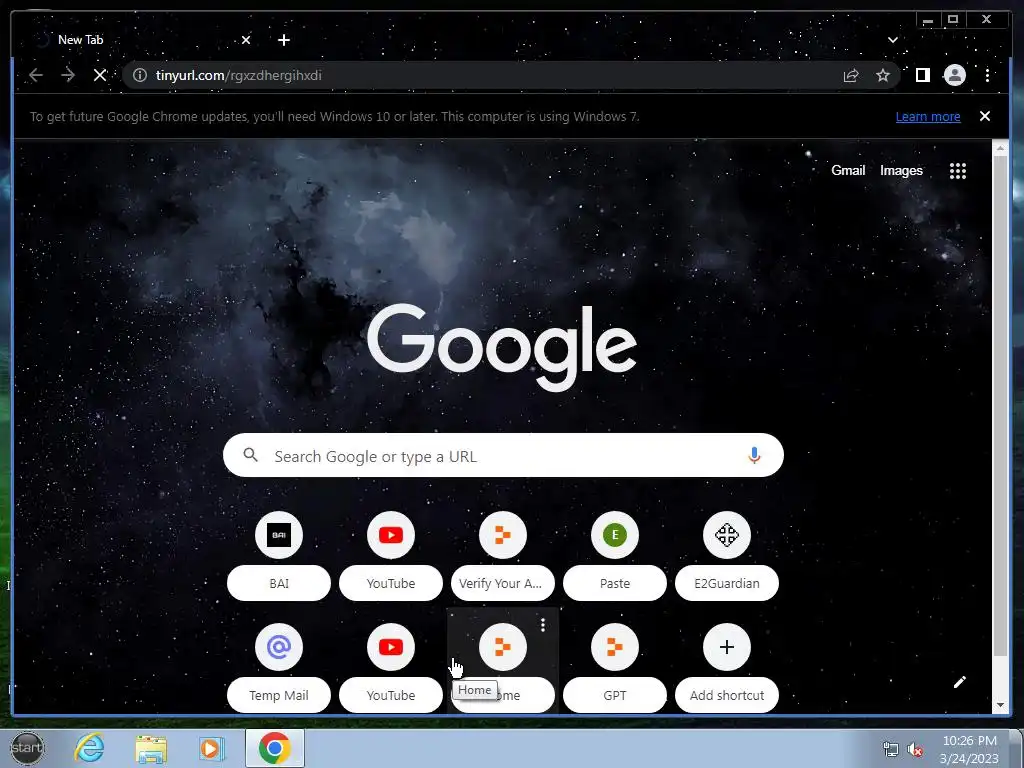Customize this page pencil icon
The image size is (1024, 768).
pos(959,682)
